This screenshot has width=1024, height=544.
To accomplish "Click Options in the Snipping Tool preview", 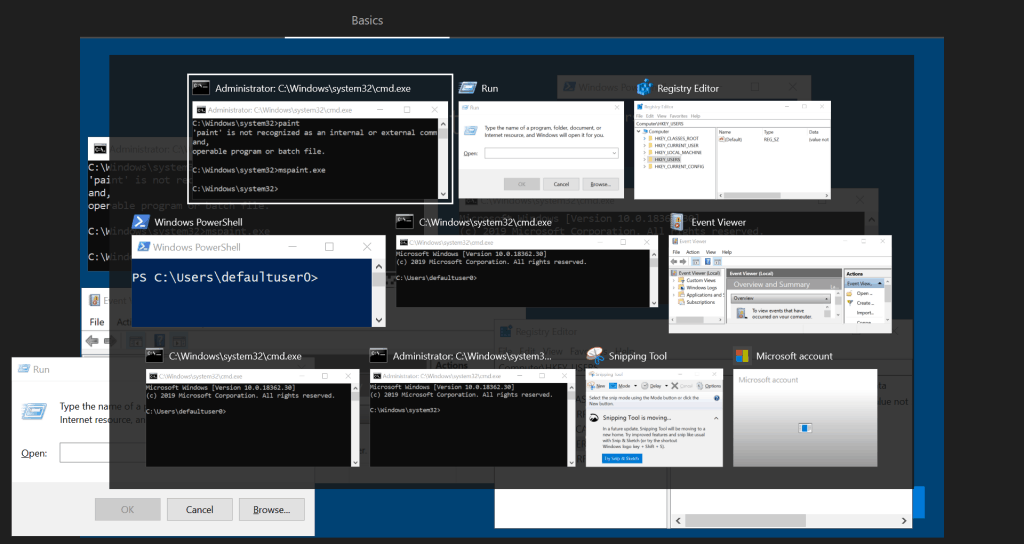I will coord(709,386).
